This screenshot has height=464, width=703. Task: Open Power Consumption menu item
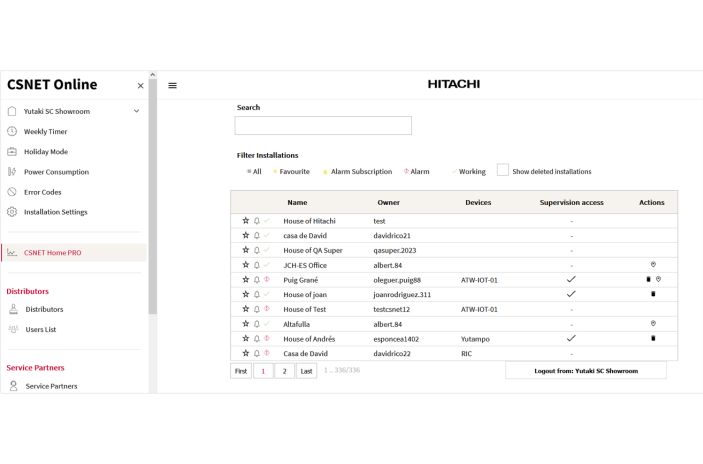pos(56,172)
